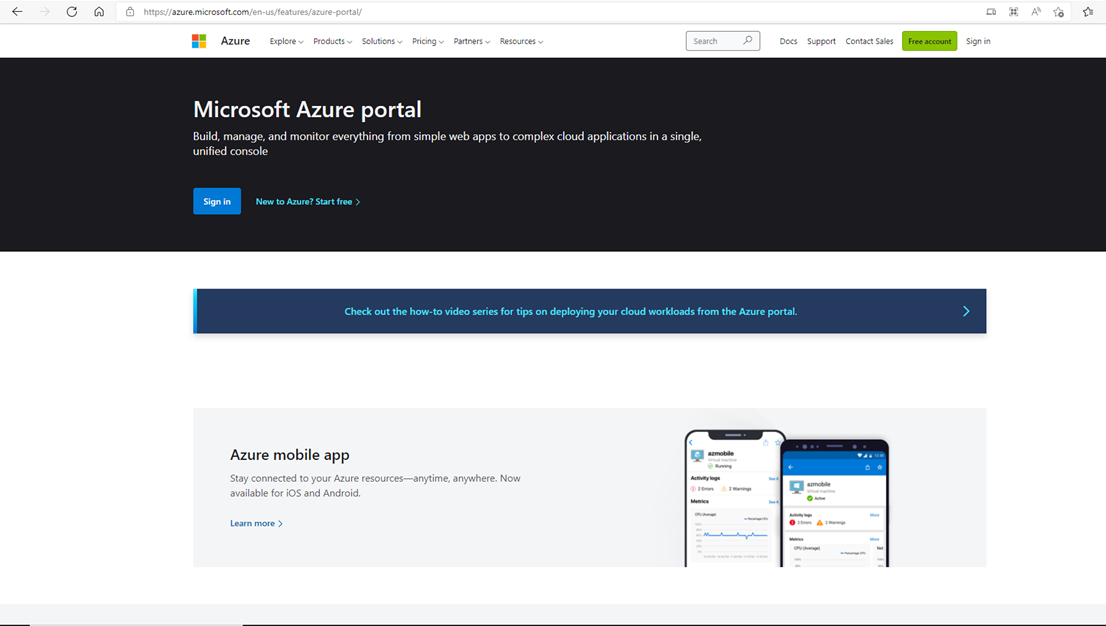Open the Favorites list icon
Image resolution: width=1106 pixels, height=626 pixels.
(1088, 12)
